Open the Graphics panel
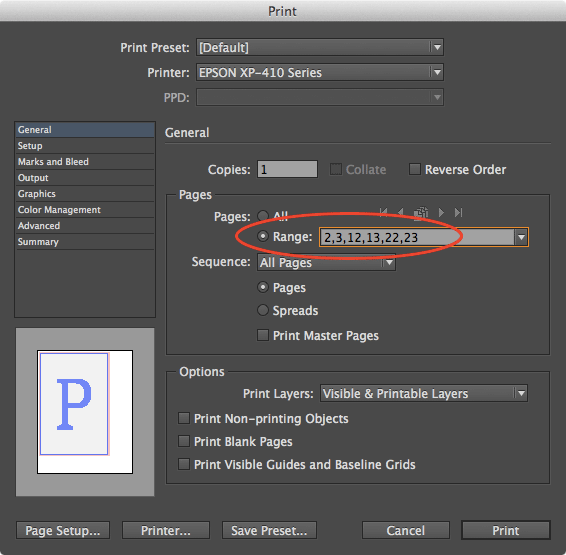The image size is (566, 555). [85, 194]
